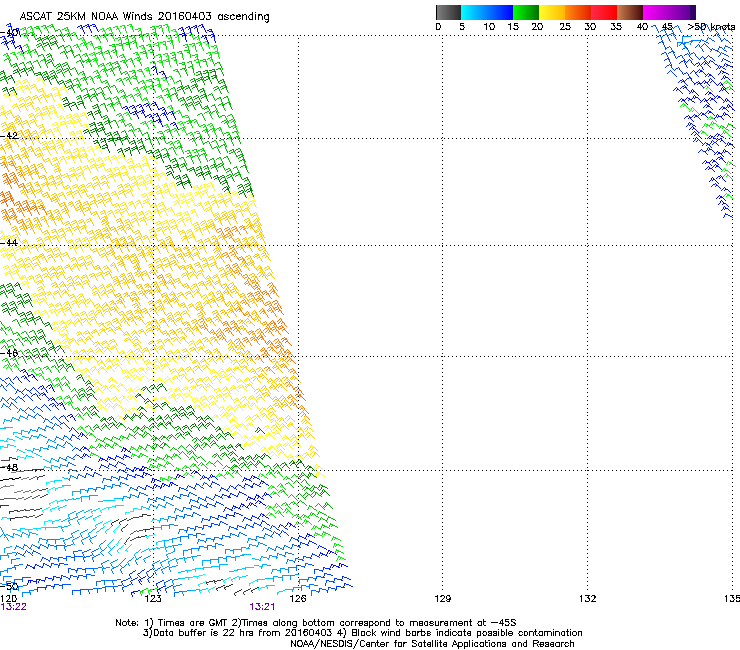Click the 'NOAA/NESDIS/Center for Satellite Applications' credit
Screen dimensions: 740x650
[399, 644]
